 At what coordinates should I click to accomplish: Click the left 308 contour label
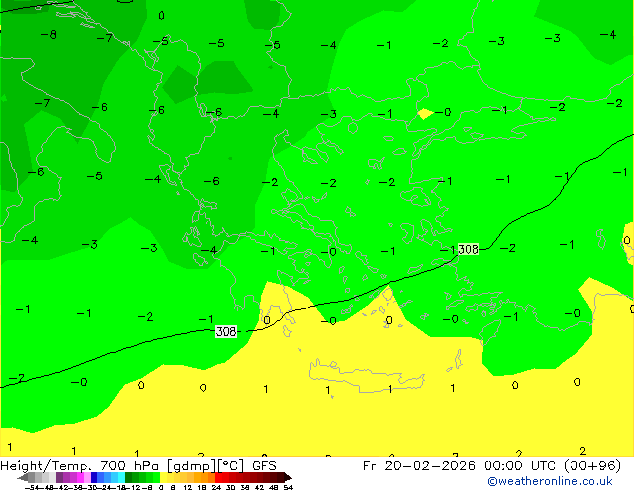click(x=226, y=332)
